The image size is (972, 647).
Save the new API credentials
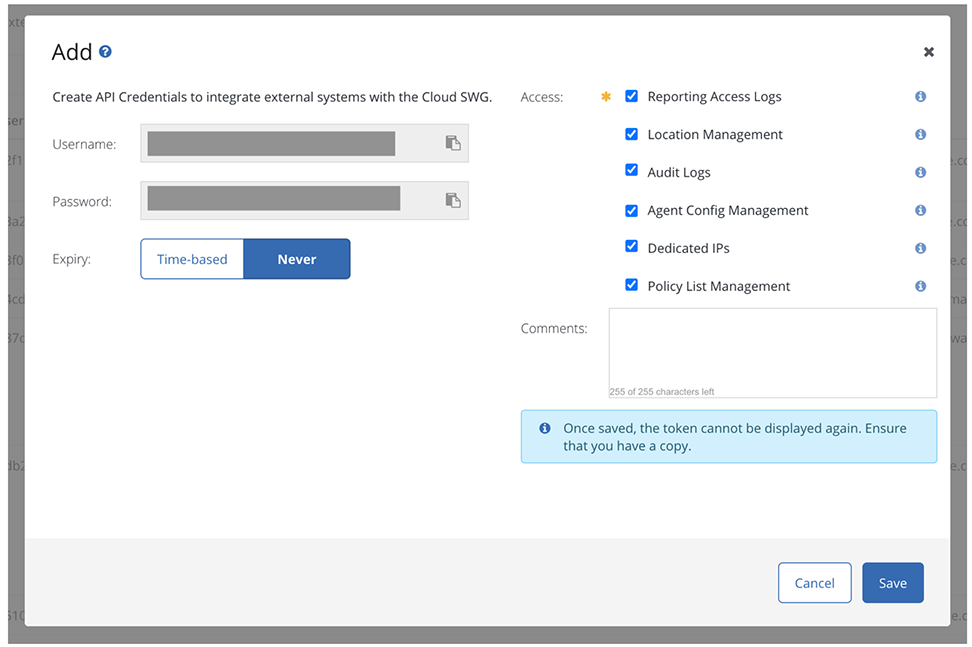(x=892, y=583)
